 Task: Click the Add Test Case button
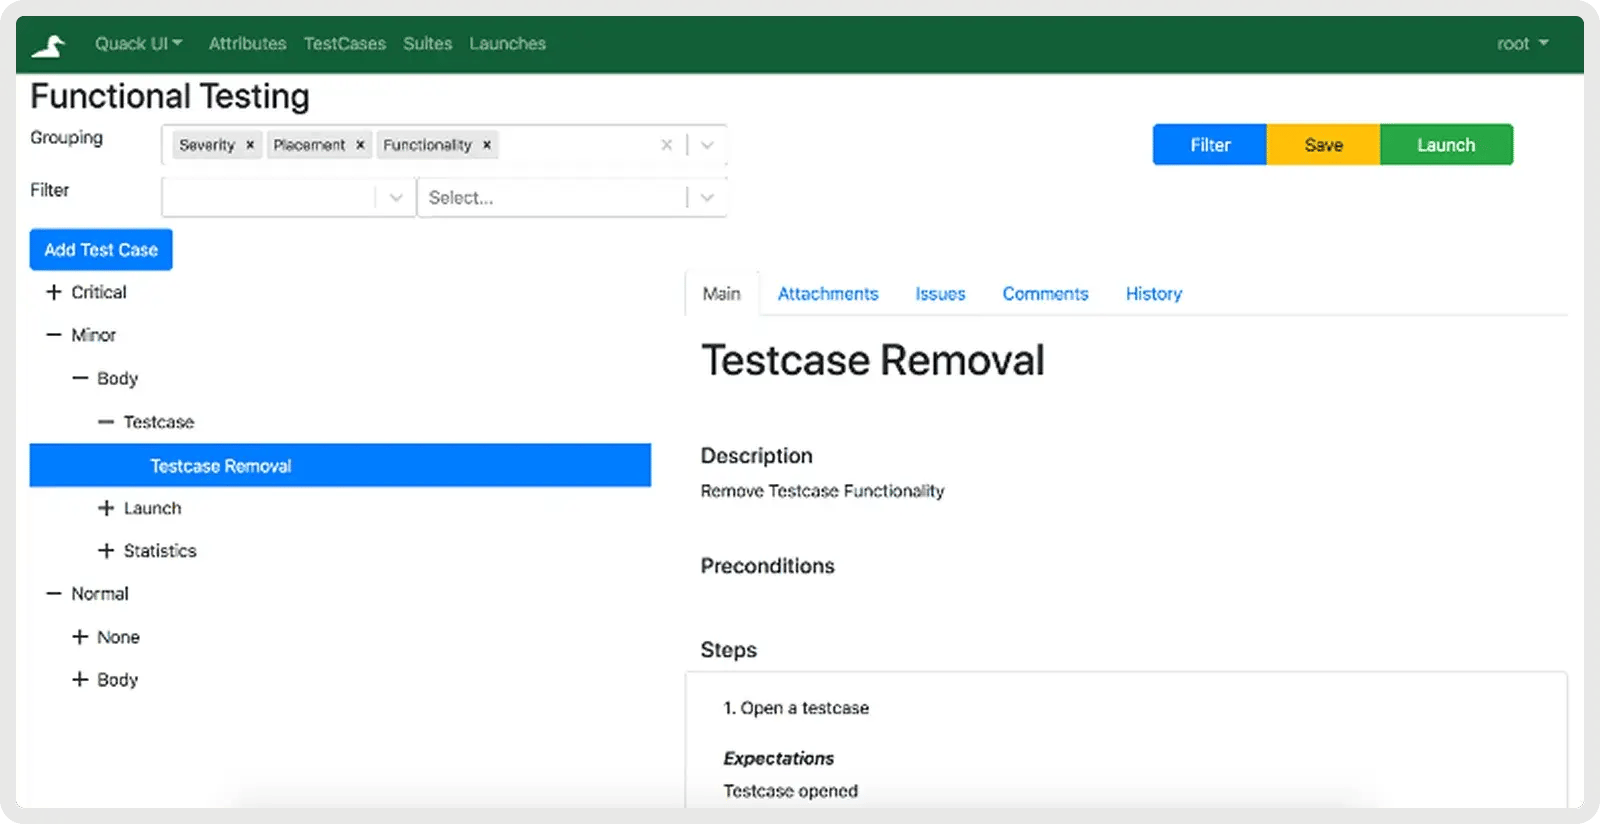(x=101, y=250)
